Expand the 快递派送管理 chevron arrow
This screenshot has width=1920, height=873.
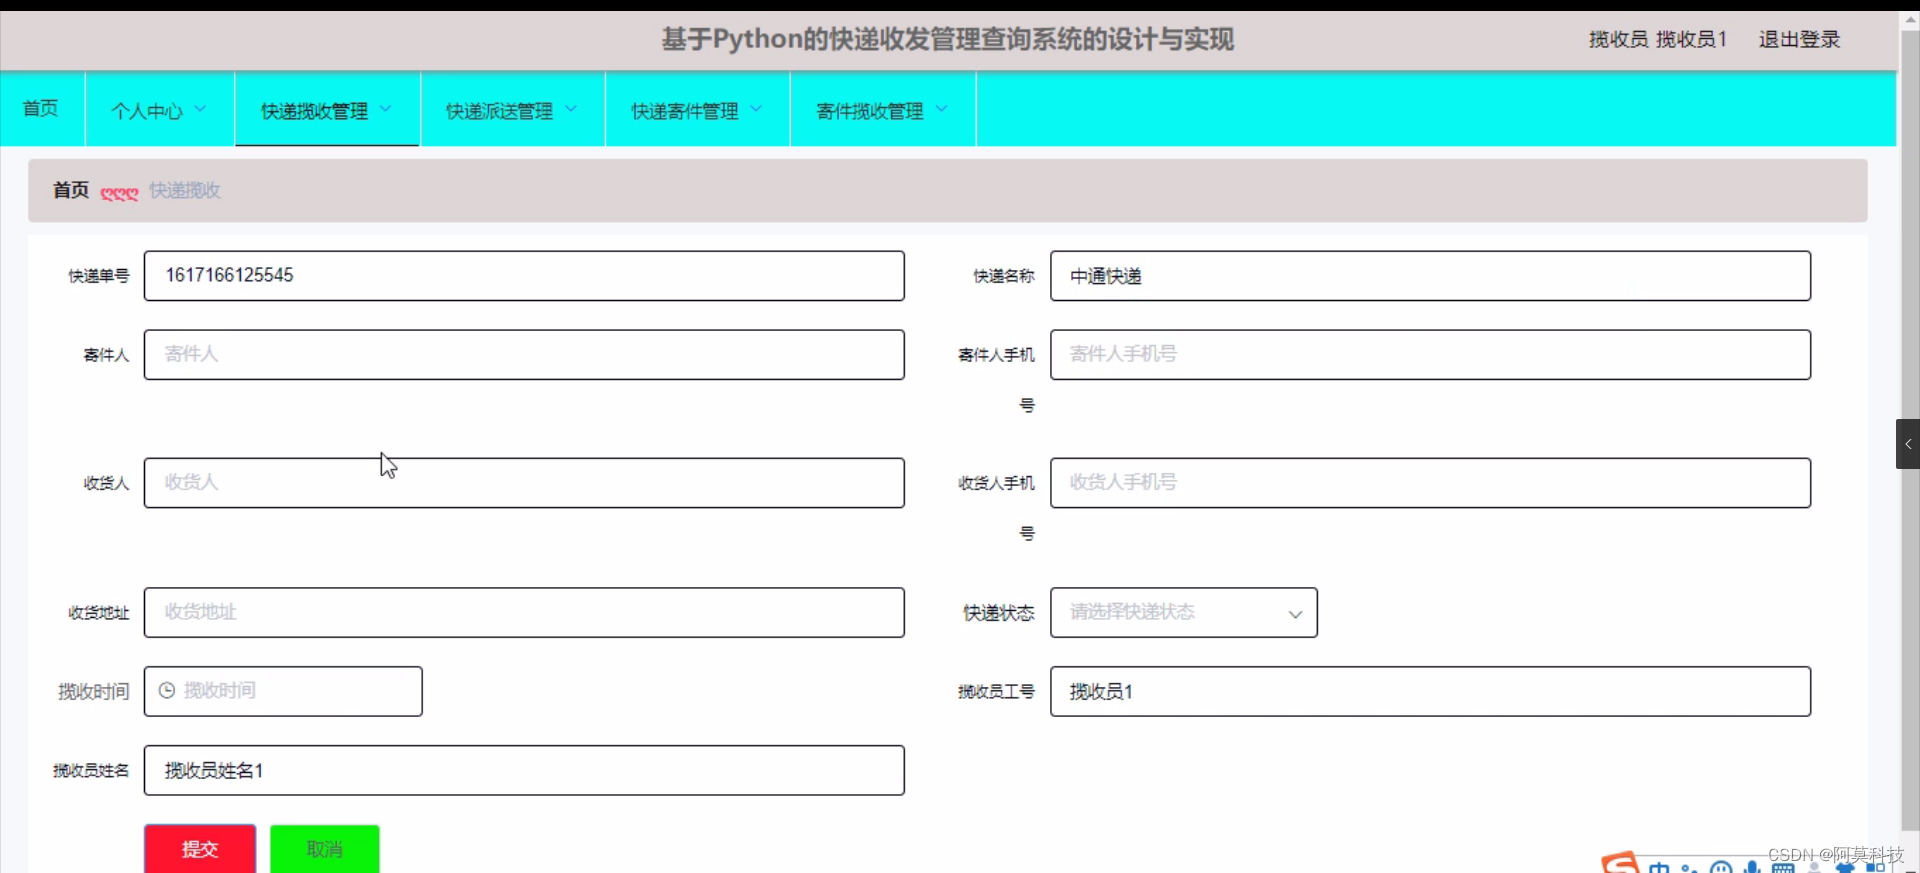click(x=571, y=109)
